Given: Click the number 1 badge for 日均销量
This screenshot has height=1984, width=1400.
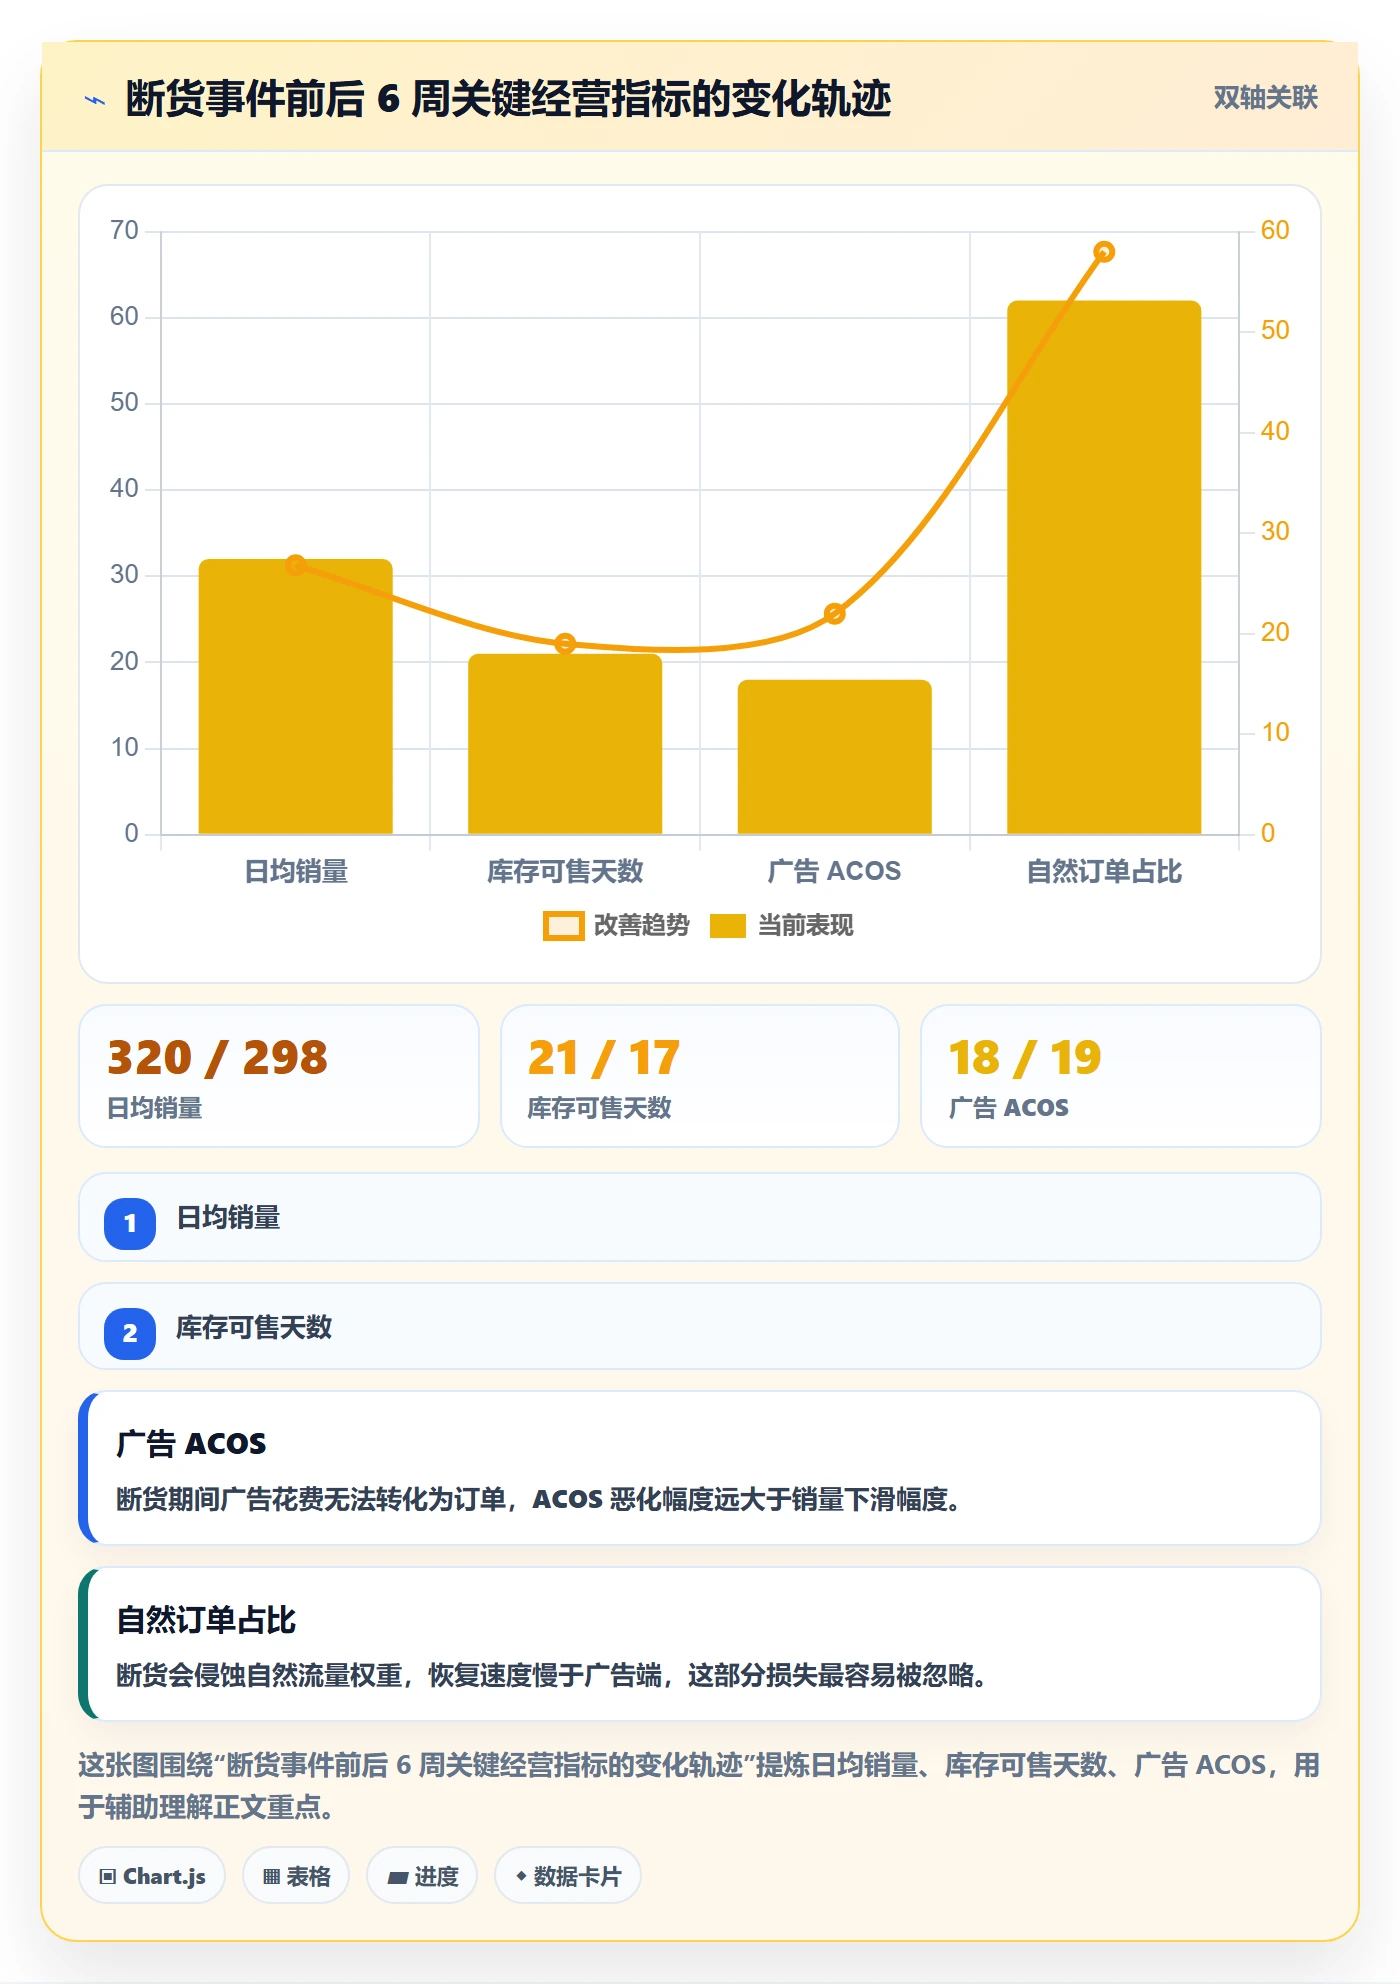Looking at the screenshot, I should 130,1223.
